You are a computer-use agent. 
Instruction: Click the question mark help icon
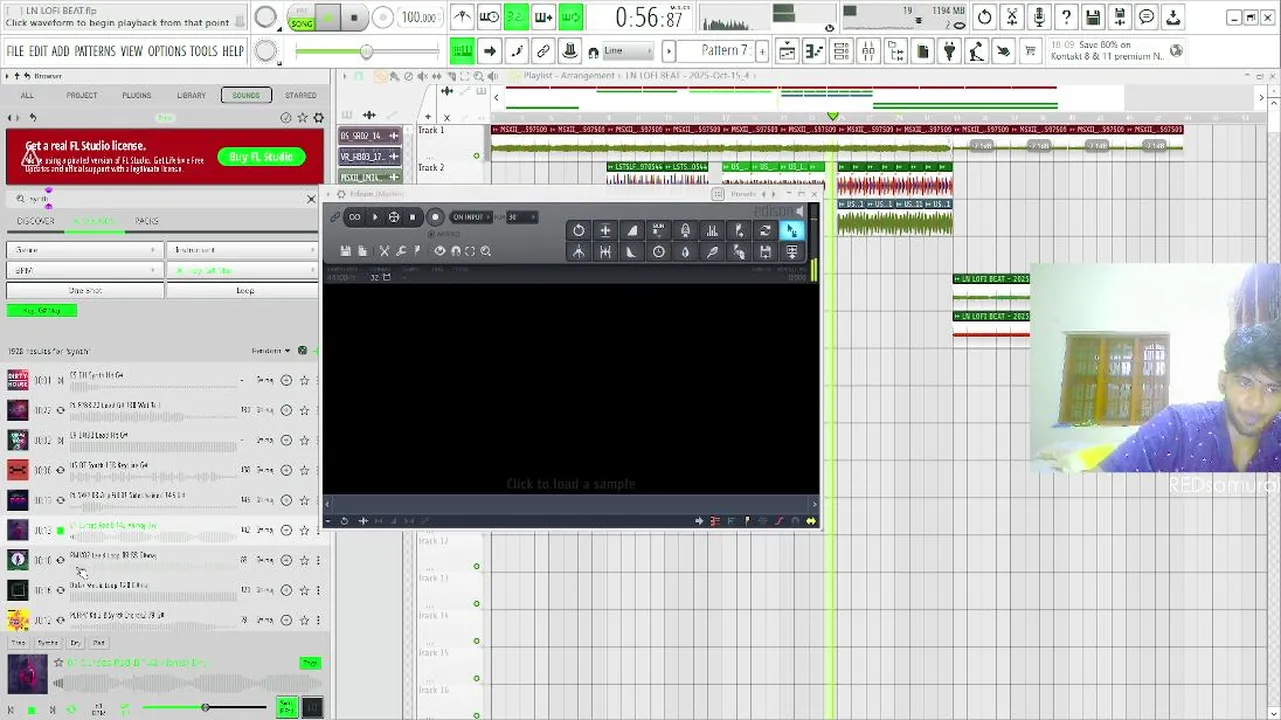pyautogui.click(x=1066, y=17)
